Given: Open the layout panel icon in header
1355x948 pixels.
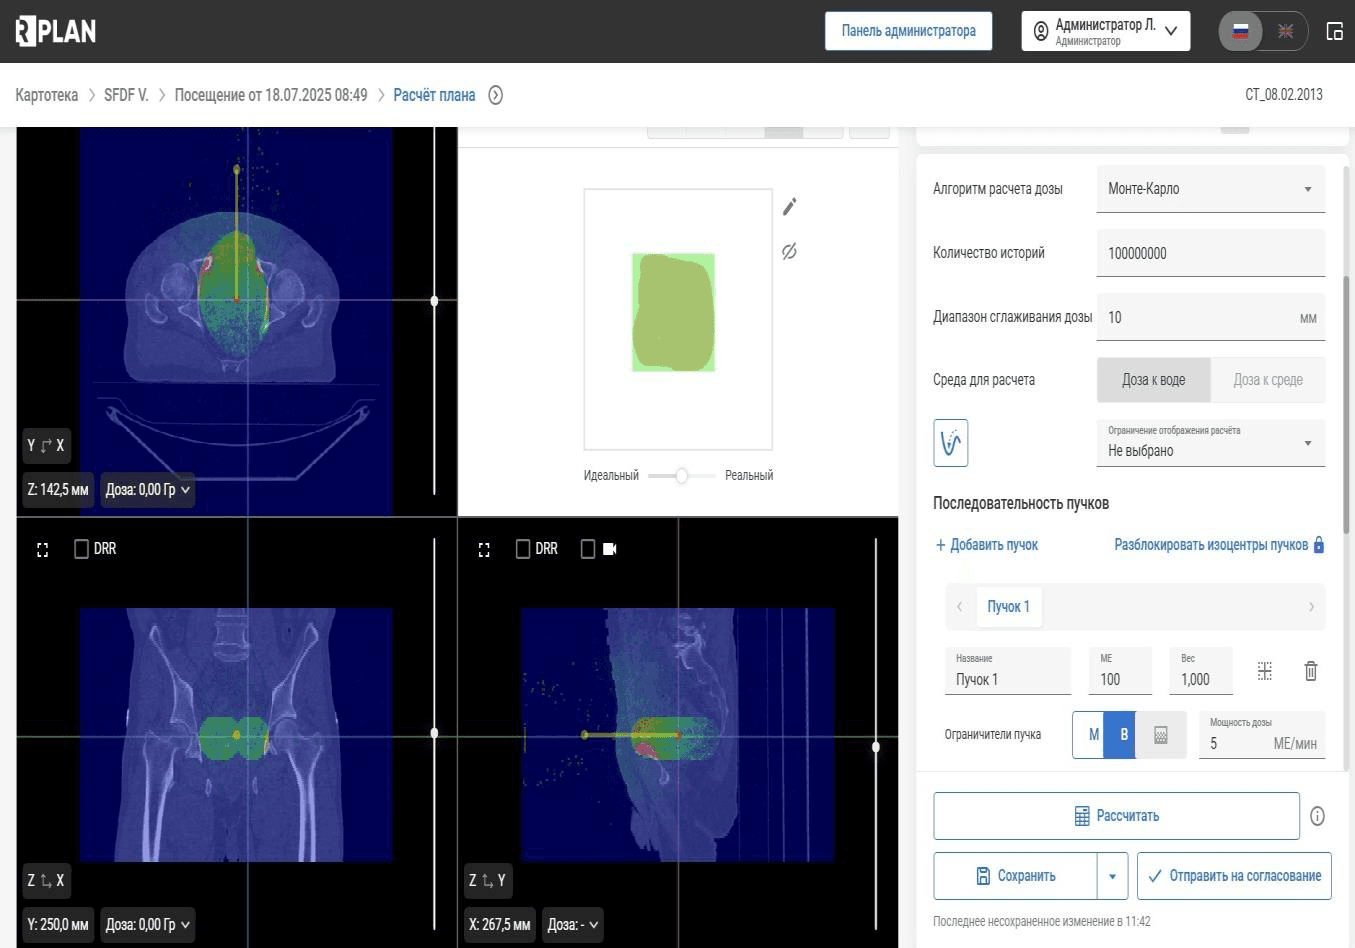Looking at the screenshot, I should point(1334,31).
